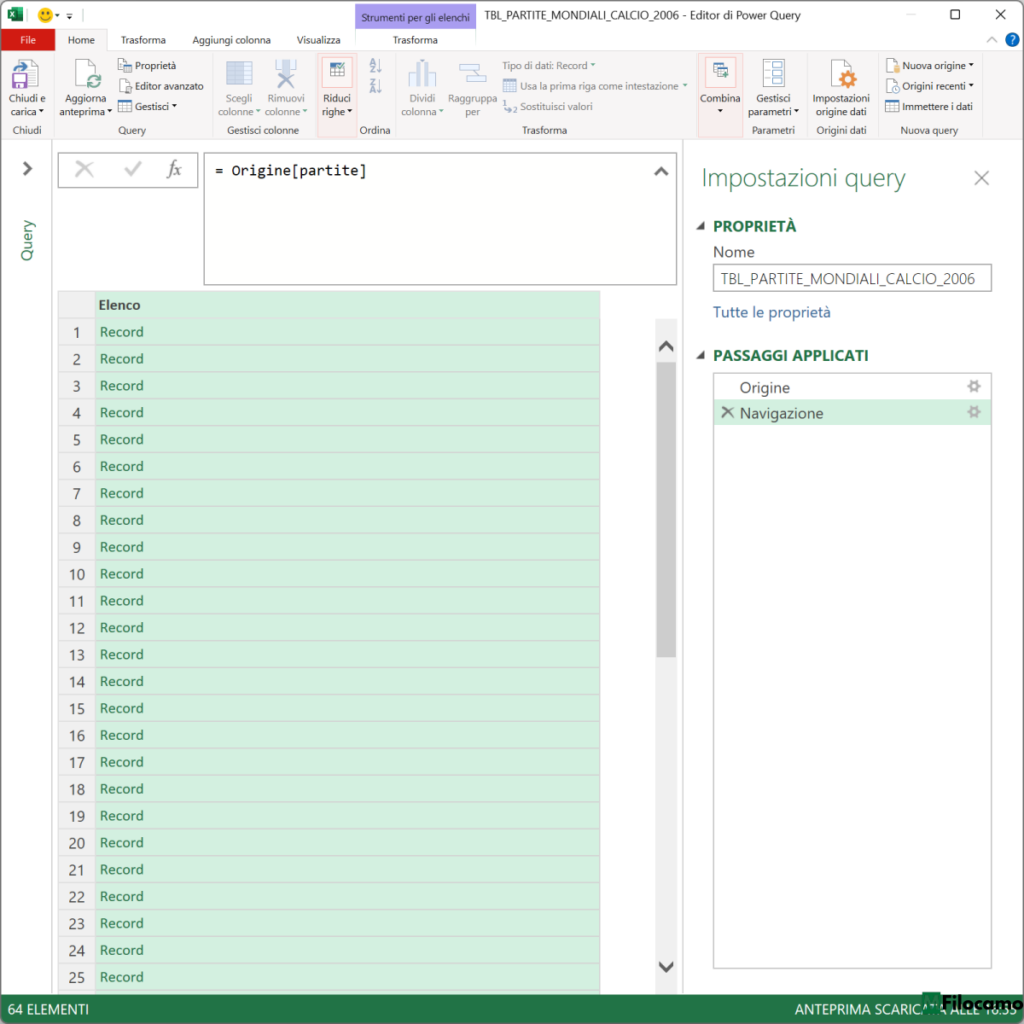Click the Rimuovi colonne icon
Screen dimensions: 1024x1024
285,74
